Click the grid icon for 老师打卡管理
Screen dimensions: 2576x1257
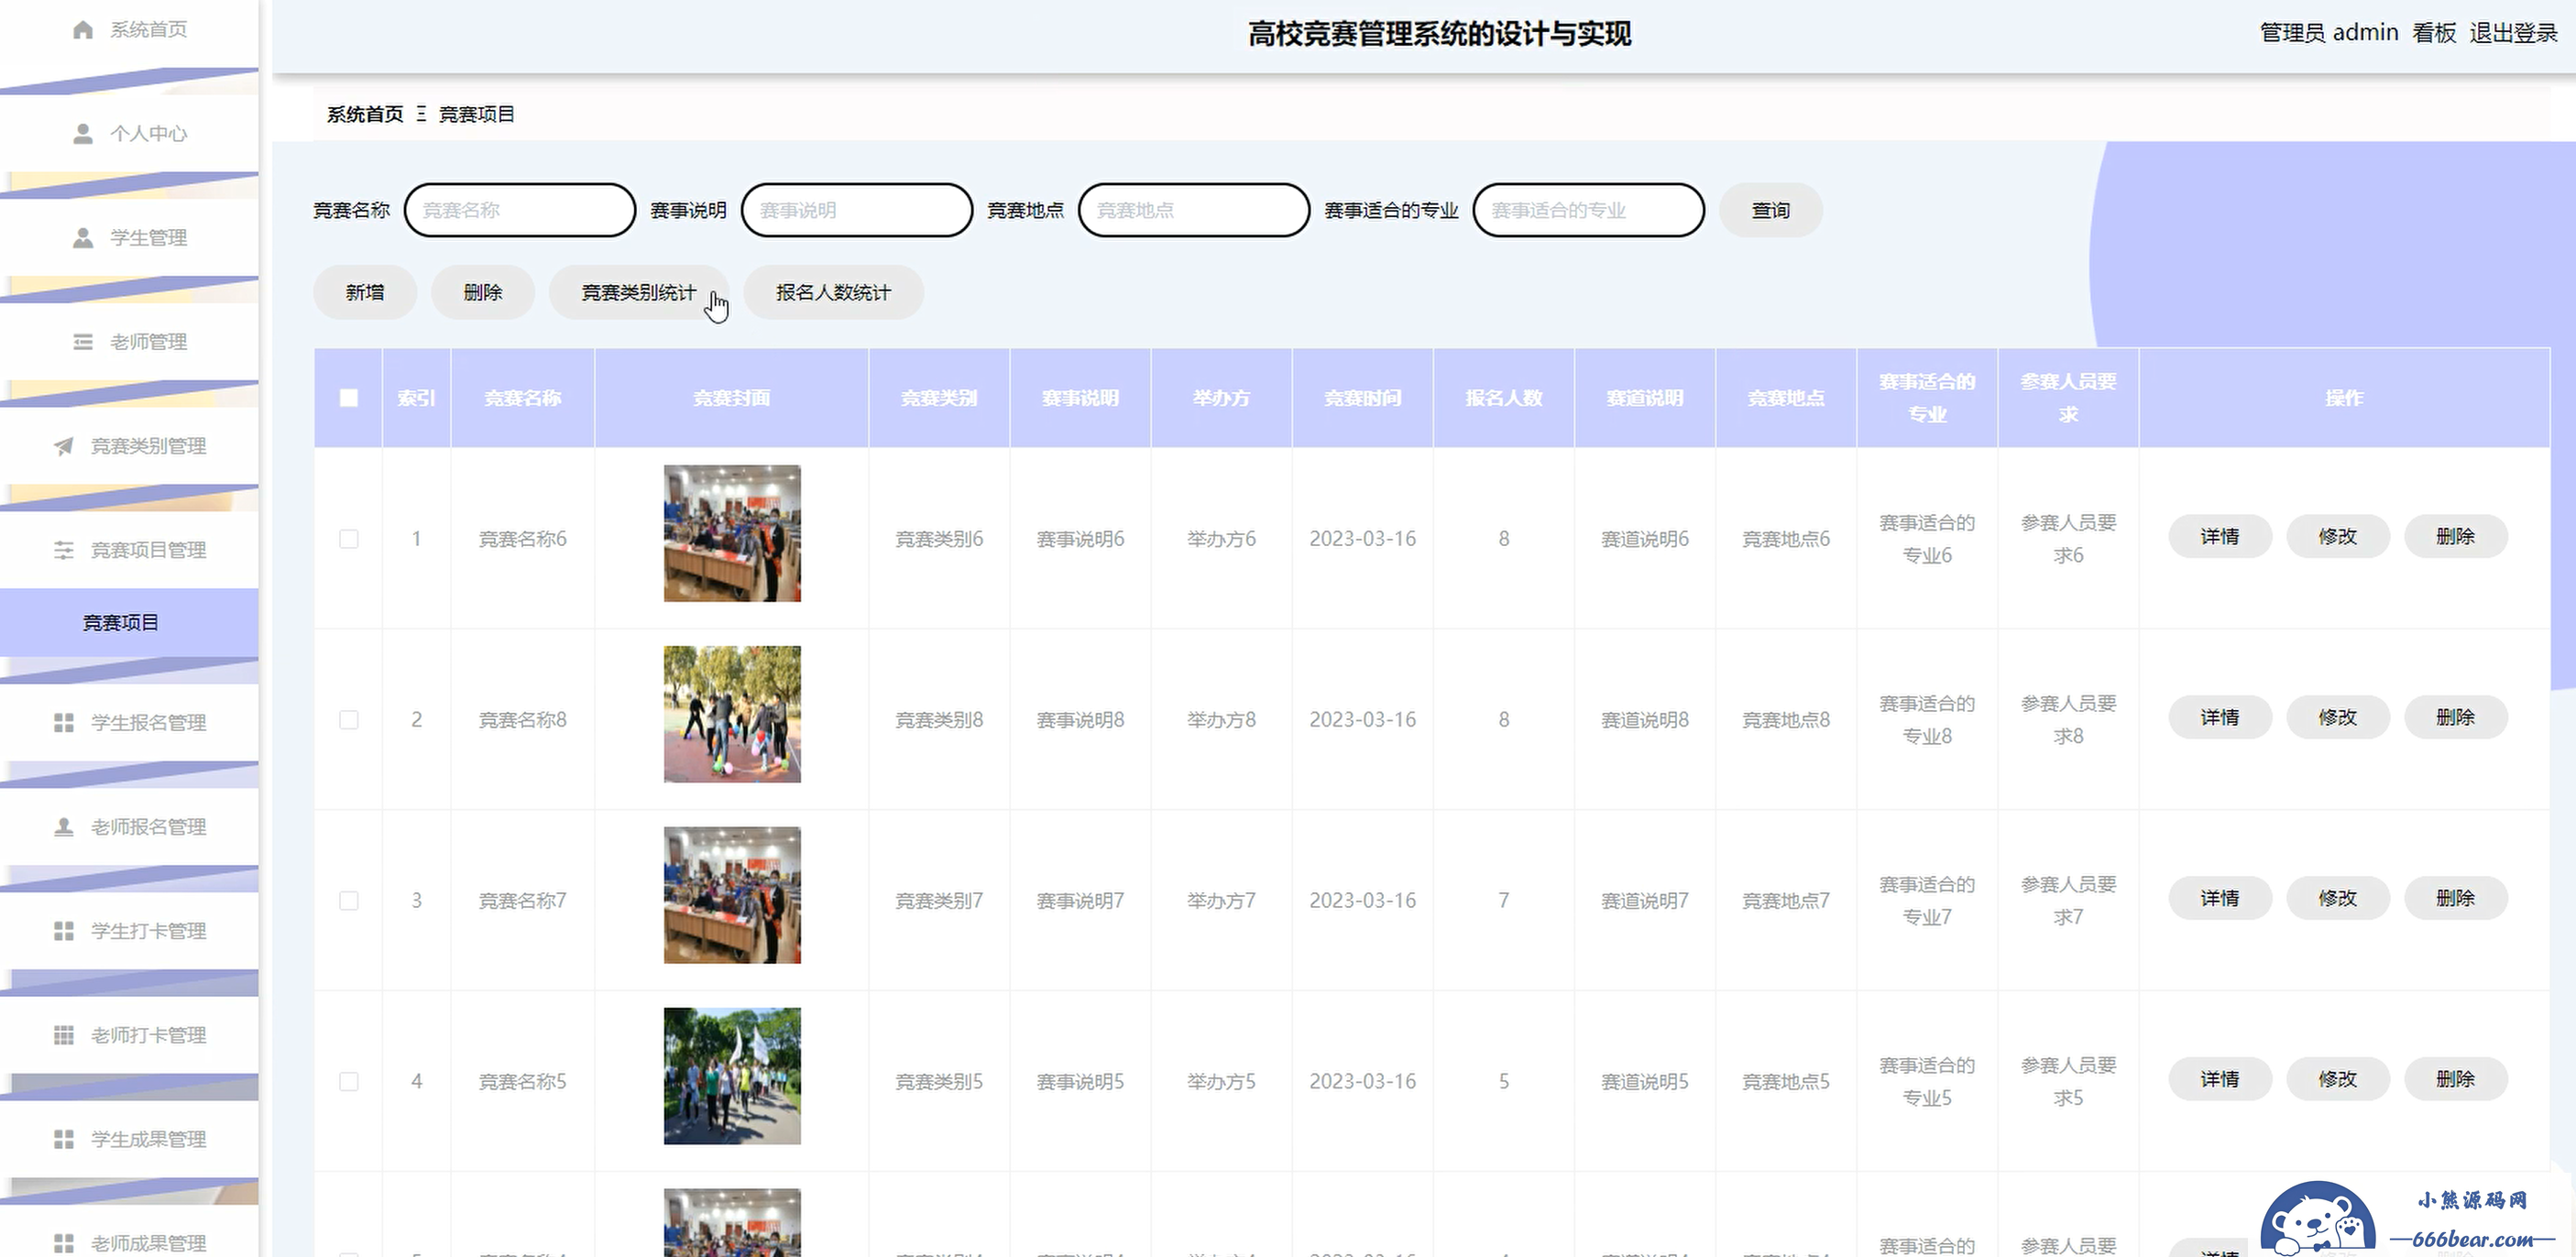64,1035
